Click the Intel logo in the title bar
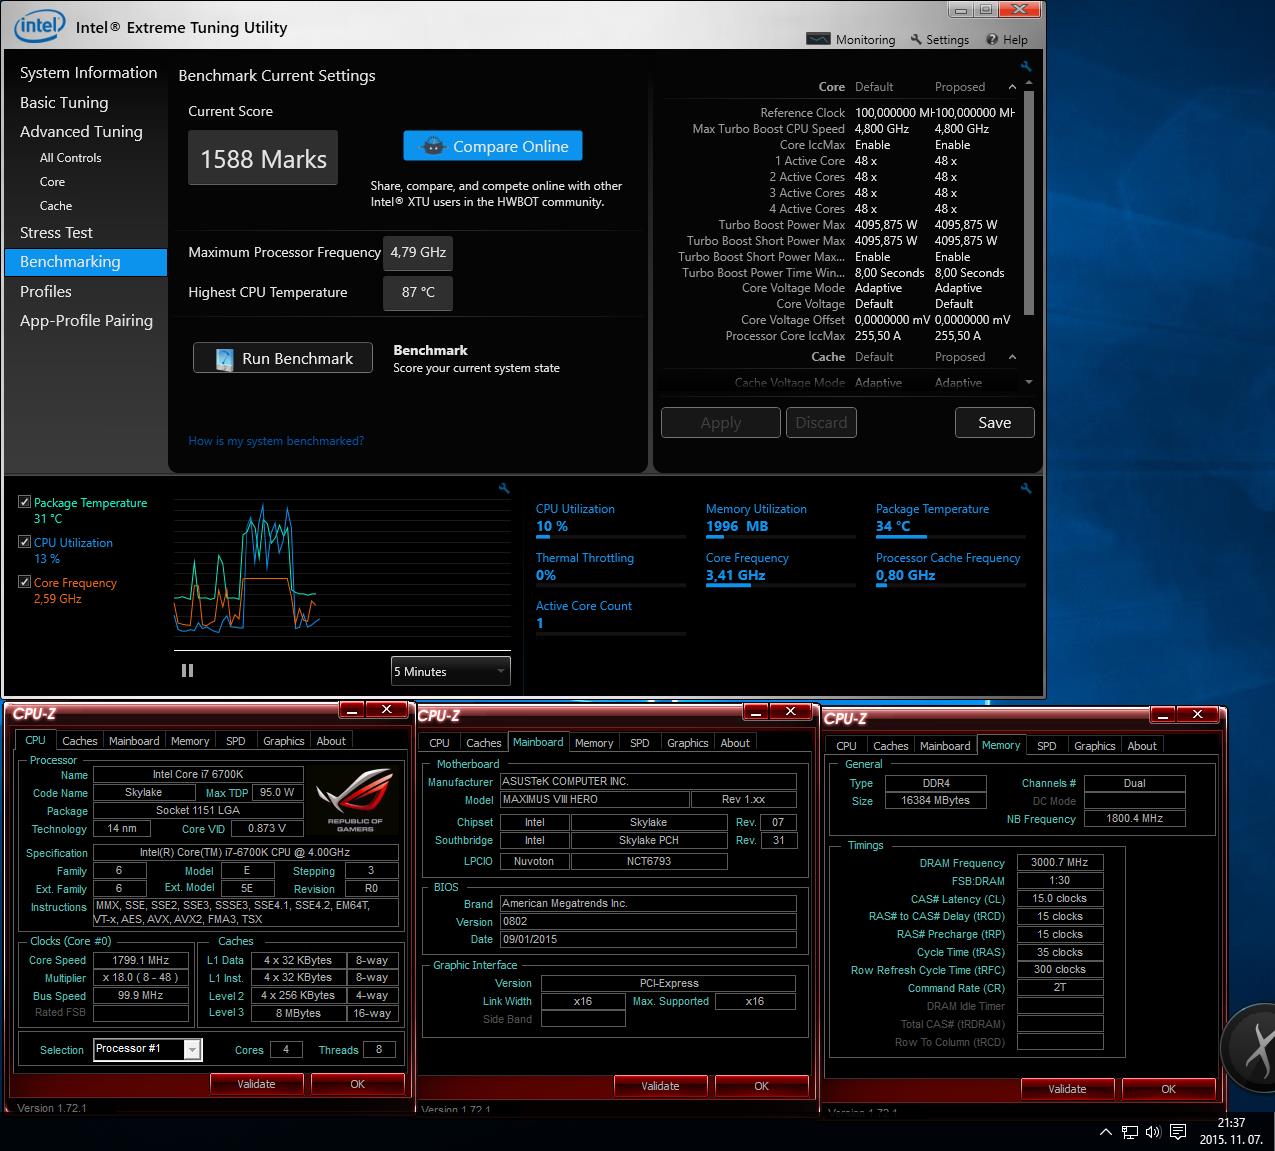The height and width of the screenshot is (1151, 1275). 40,25
